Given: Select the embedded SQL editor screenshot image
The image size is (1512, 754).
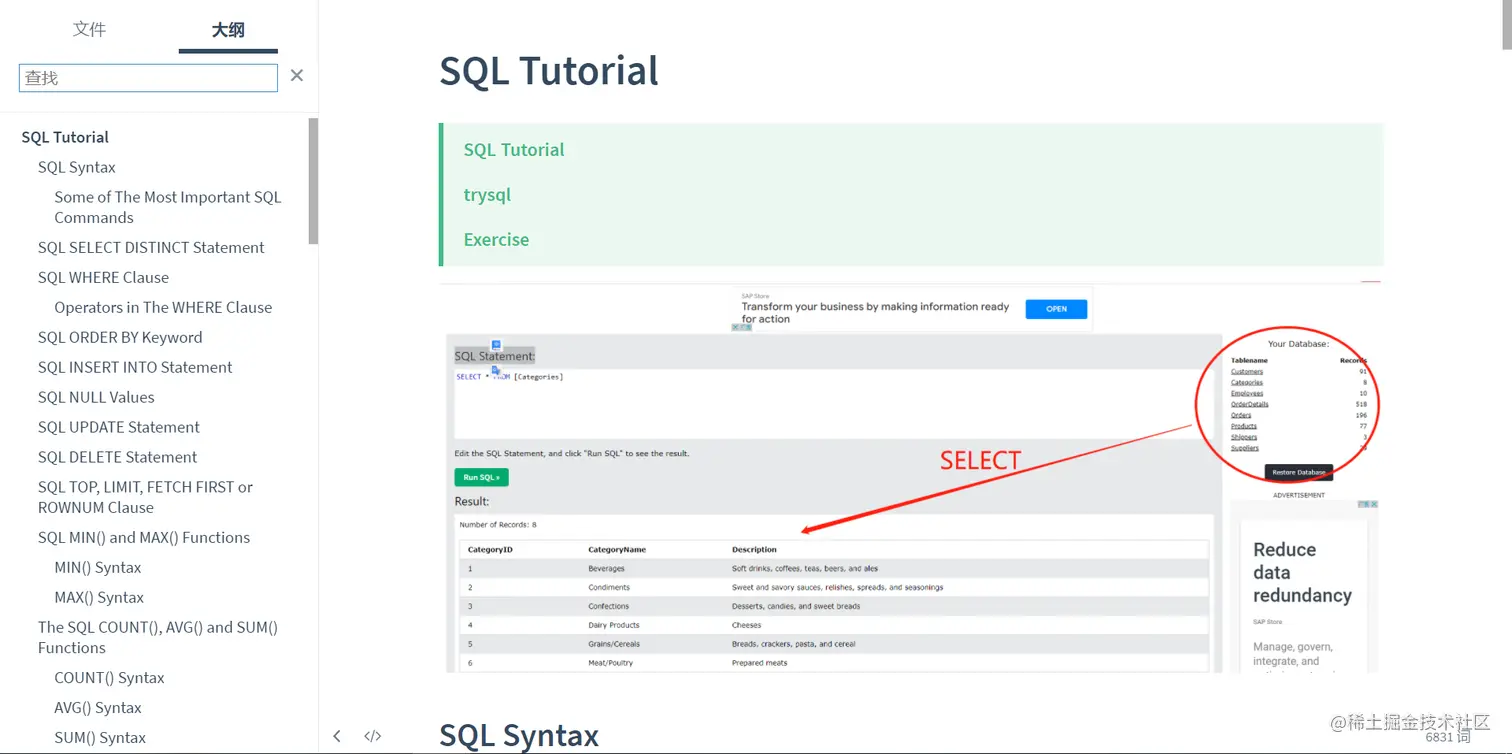Looking at the screenshot, I should (x=911, y=477).
